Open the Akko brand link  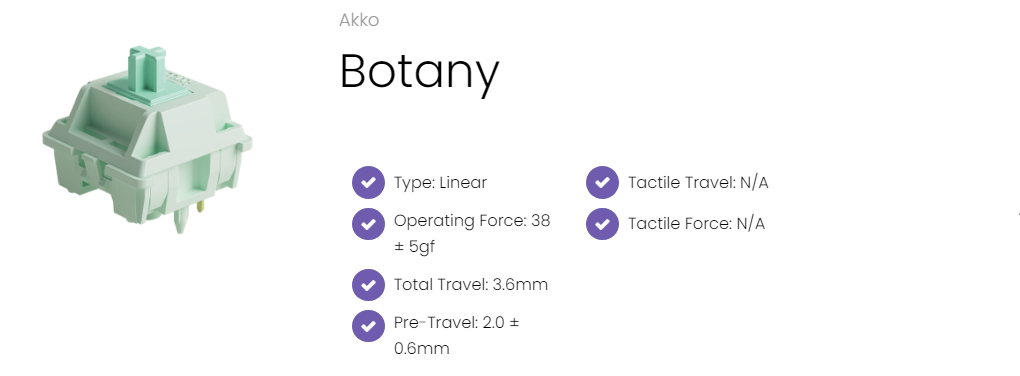359,20
